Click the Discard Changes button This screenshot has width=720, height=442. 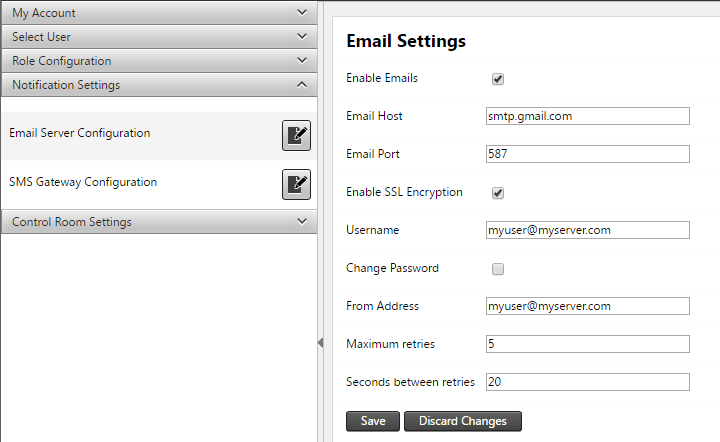[x=462, y=421]
